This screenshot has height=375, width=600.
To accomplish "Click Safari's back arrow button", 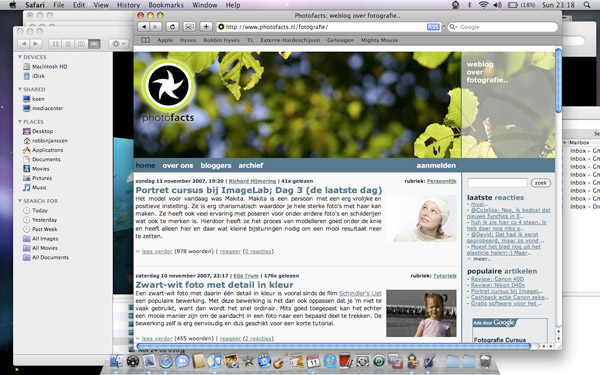I will pos(143,27).
